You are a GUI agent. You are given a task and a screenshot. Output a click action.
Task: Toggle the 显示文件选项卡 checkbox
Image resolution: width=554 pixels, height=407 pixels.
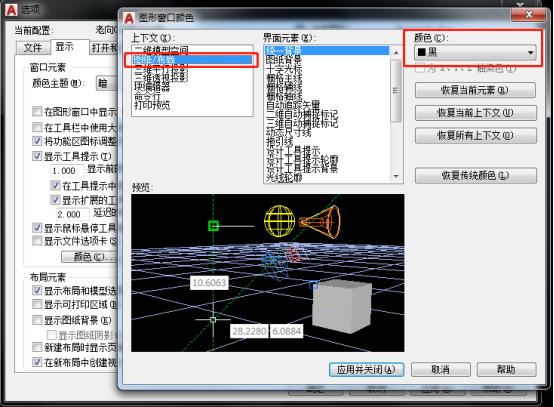tap(37, 241)
